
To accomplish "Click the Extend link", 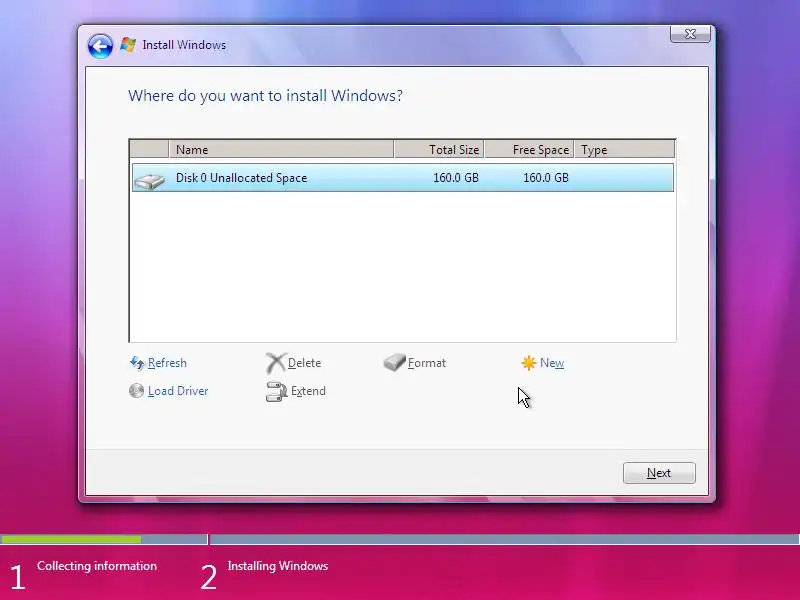I will [308, 391].
